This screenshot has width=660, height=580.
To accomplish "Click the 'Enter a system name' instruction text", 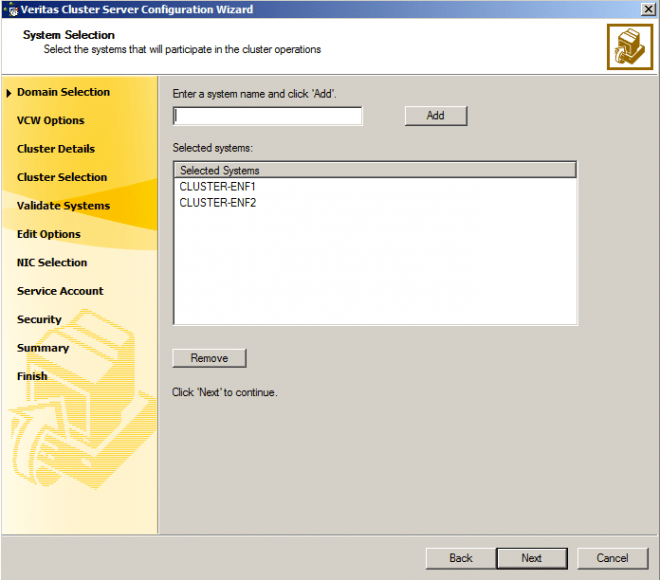I will coord(254,94).
